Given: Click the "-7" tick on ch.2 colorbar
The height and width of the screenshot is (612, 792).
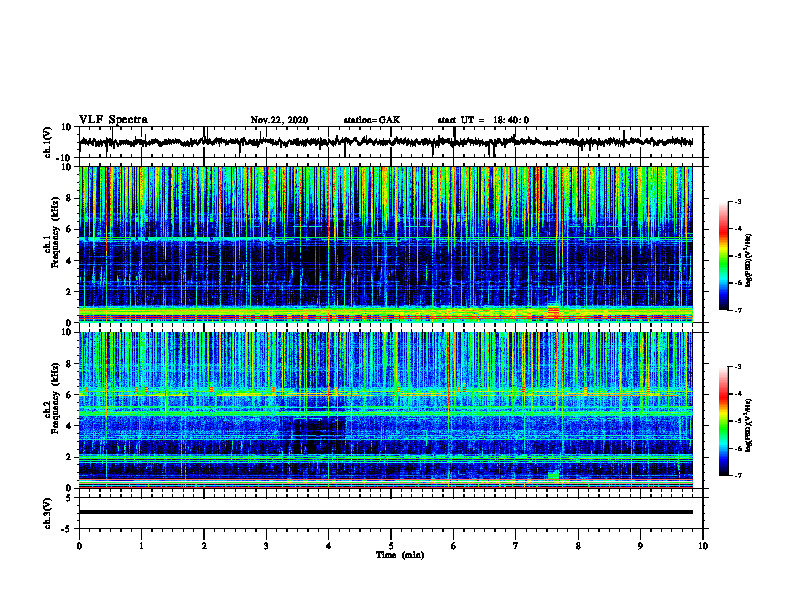Looking at the screenshot, I should (738, 475).
